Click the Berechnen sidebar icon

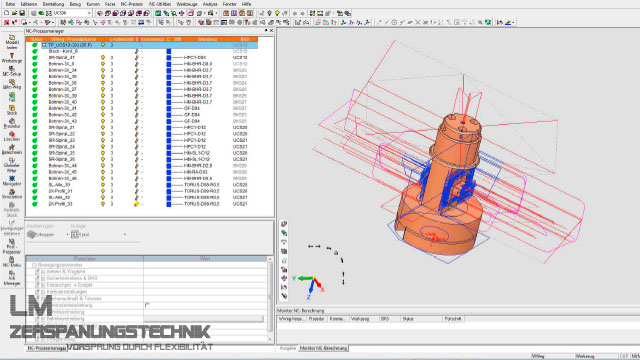point(12,149)
